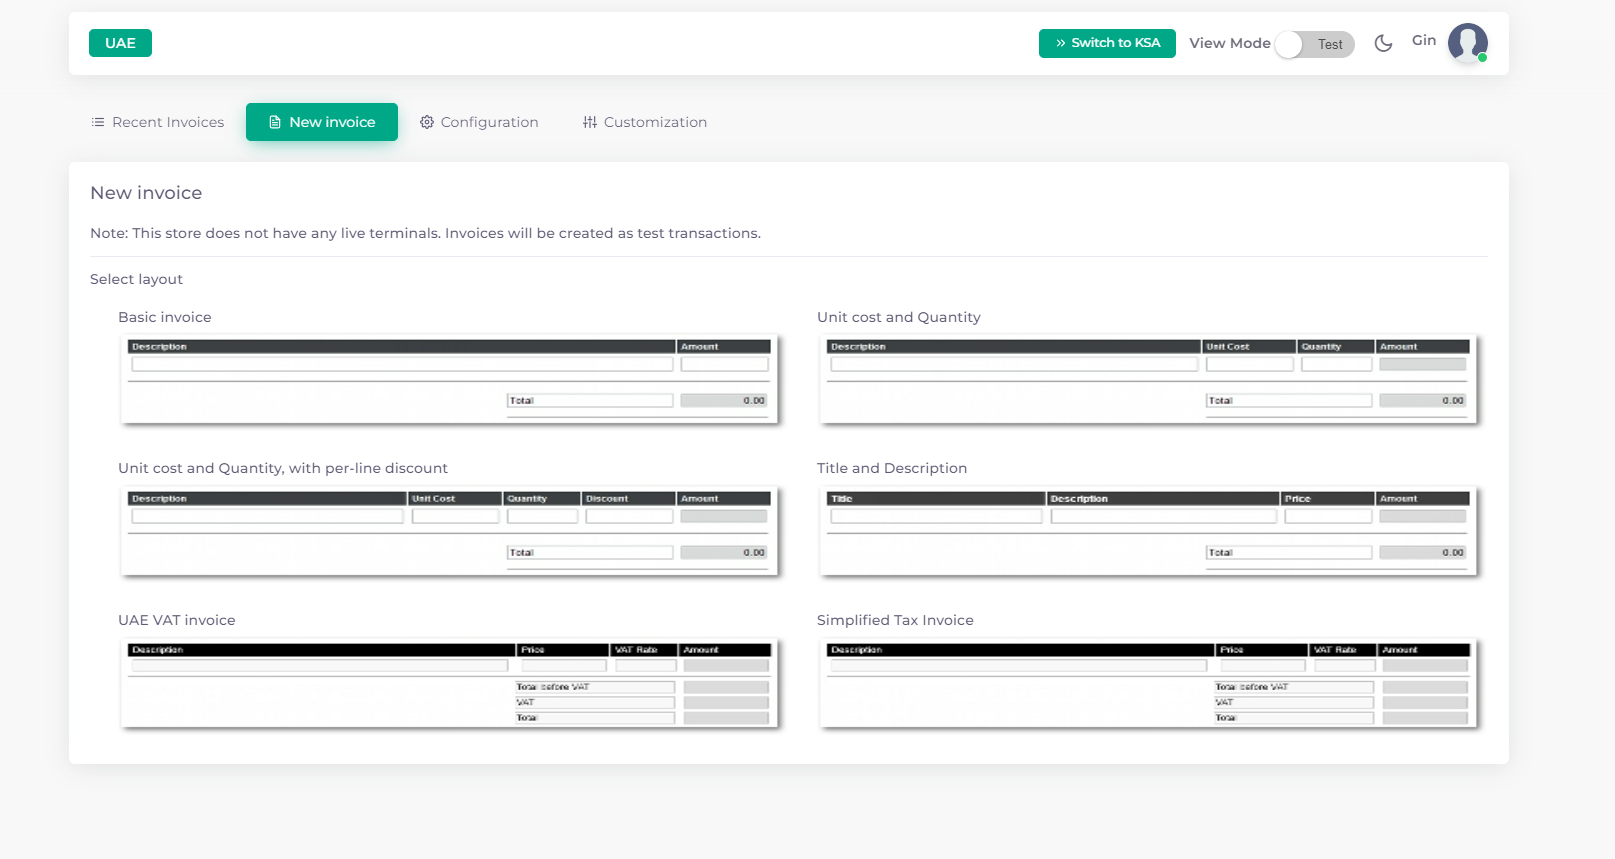Click the test transactions note text
1615x859 pixels.
click(x=425, y=233)
